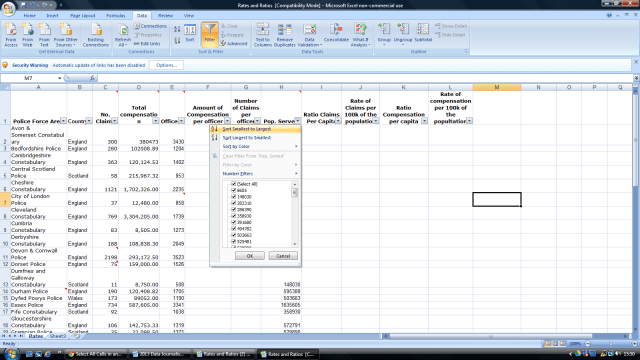
Task: Open Outline dialog launcher
Action: click(466, 51)
